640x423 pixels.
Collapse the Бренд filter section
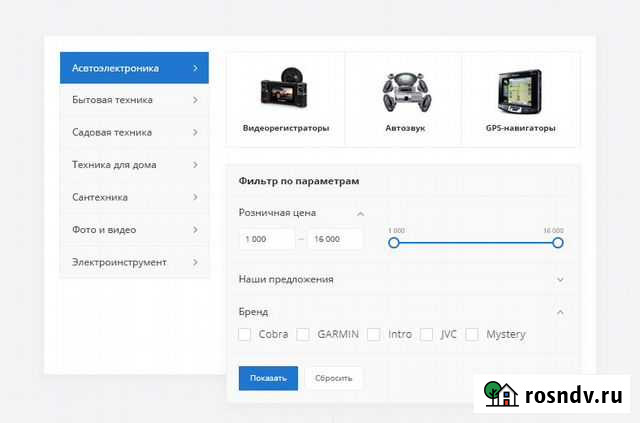click(x=559, y=312)
